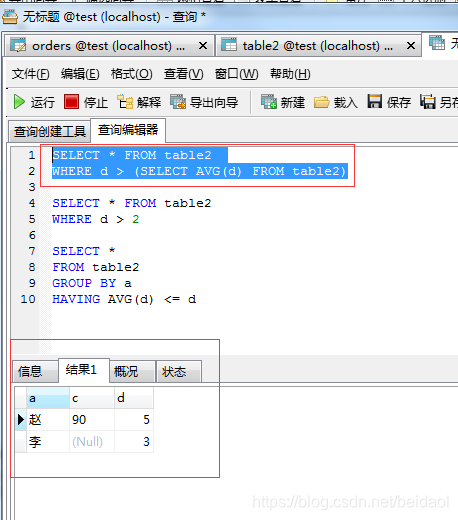Click editor line 8 'FROM table2'

(x=96, y=267)
